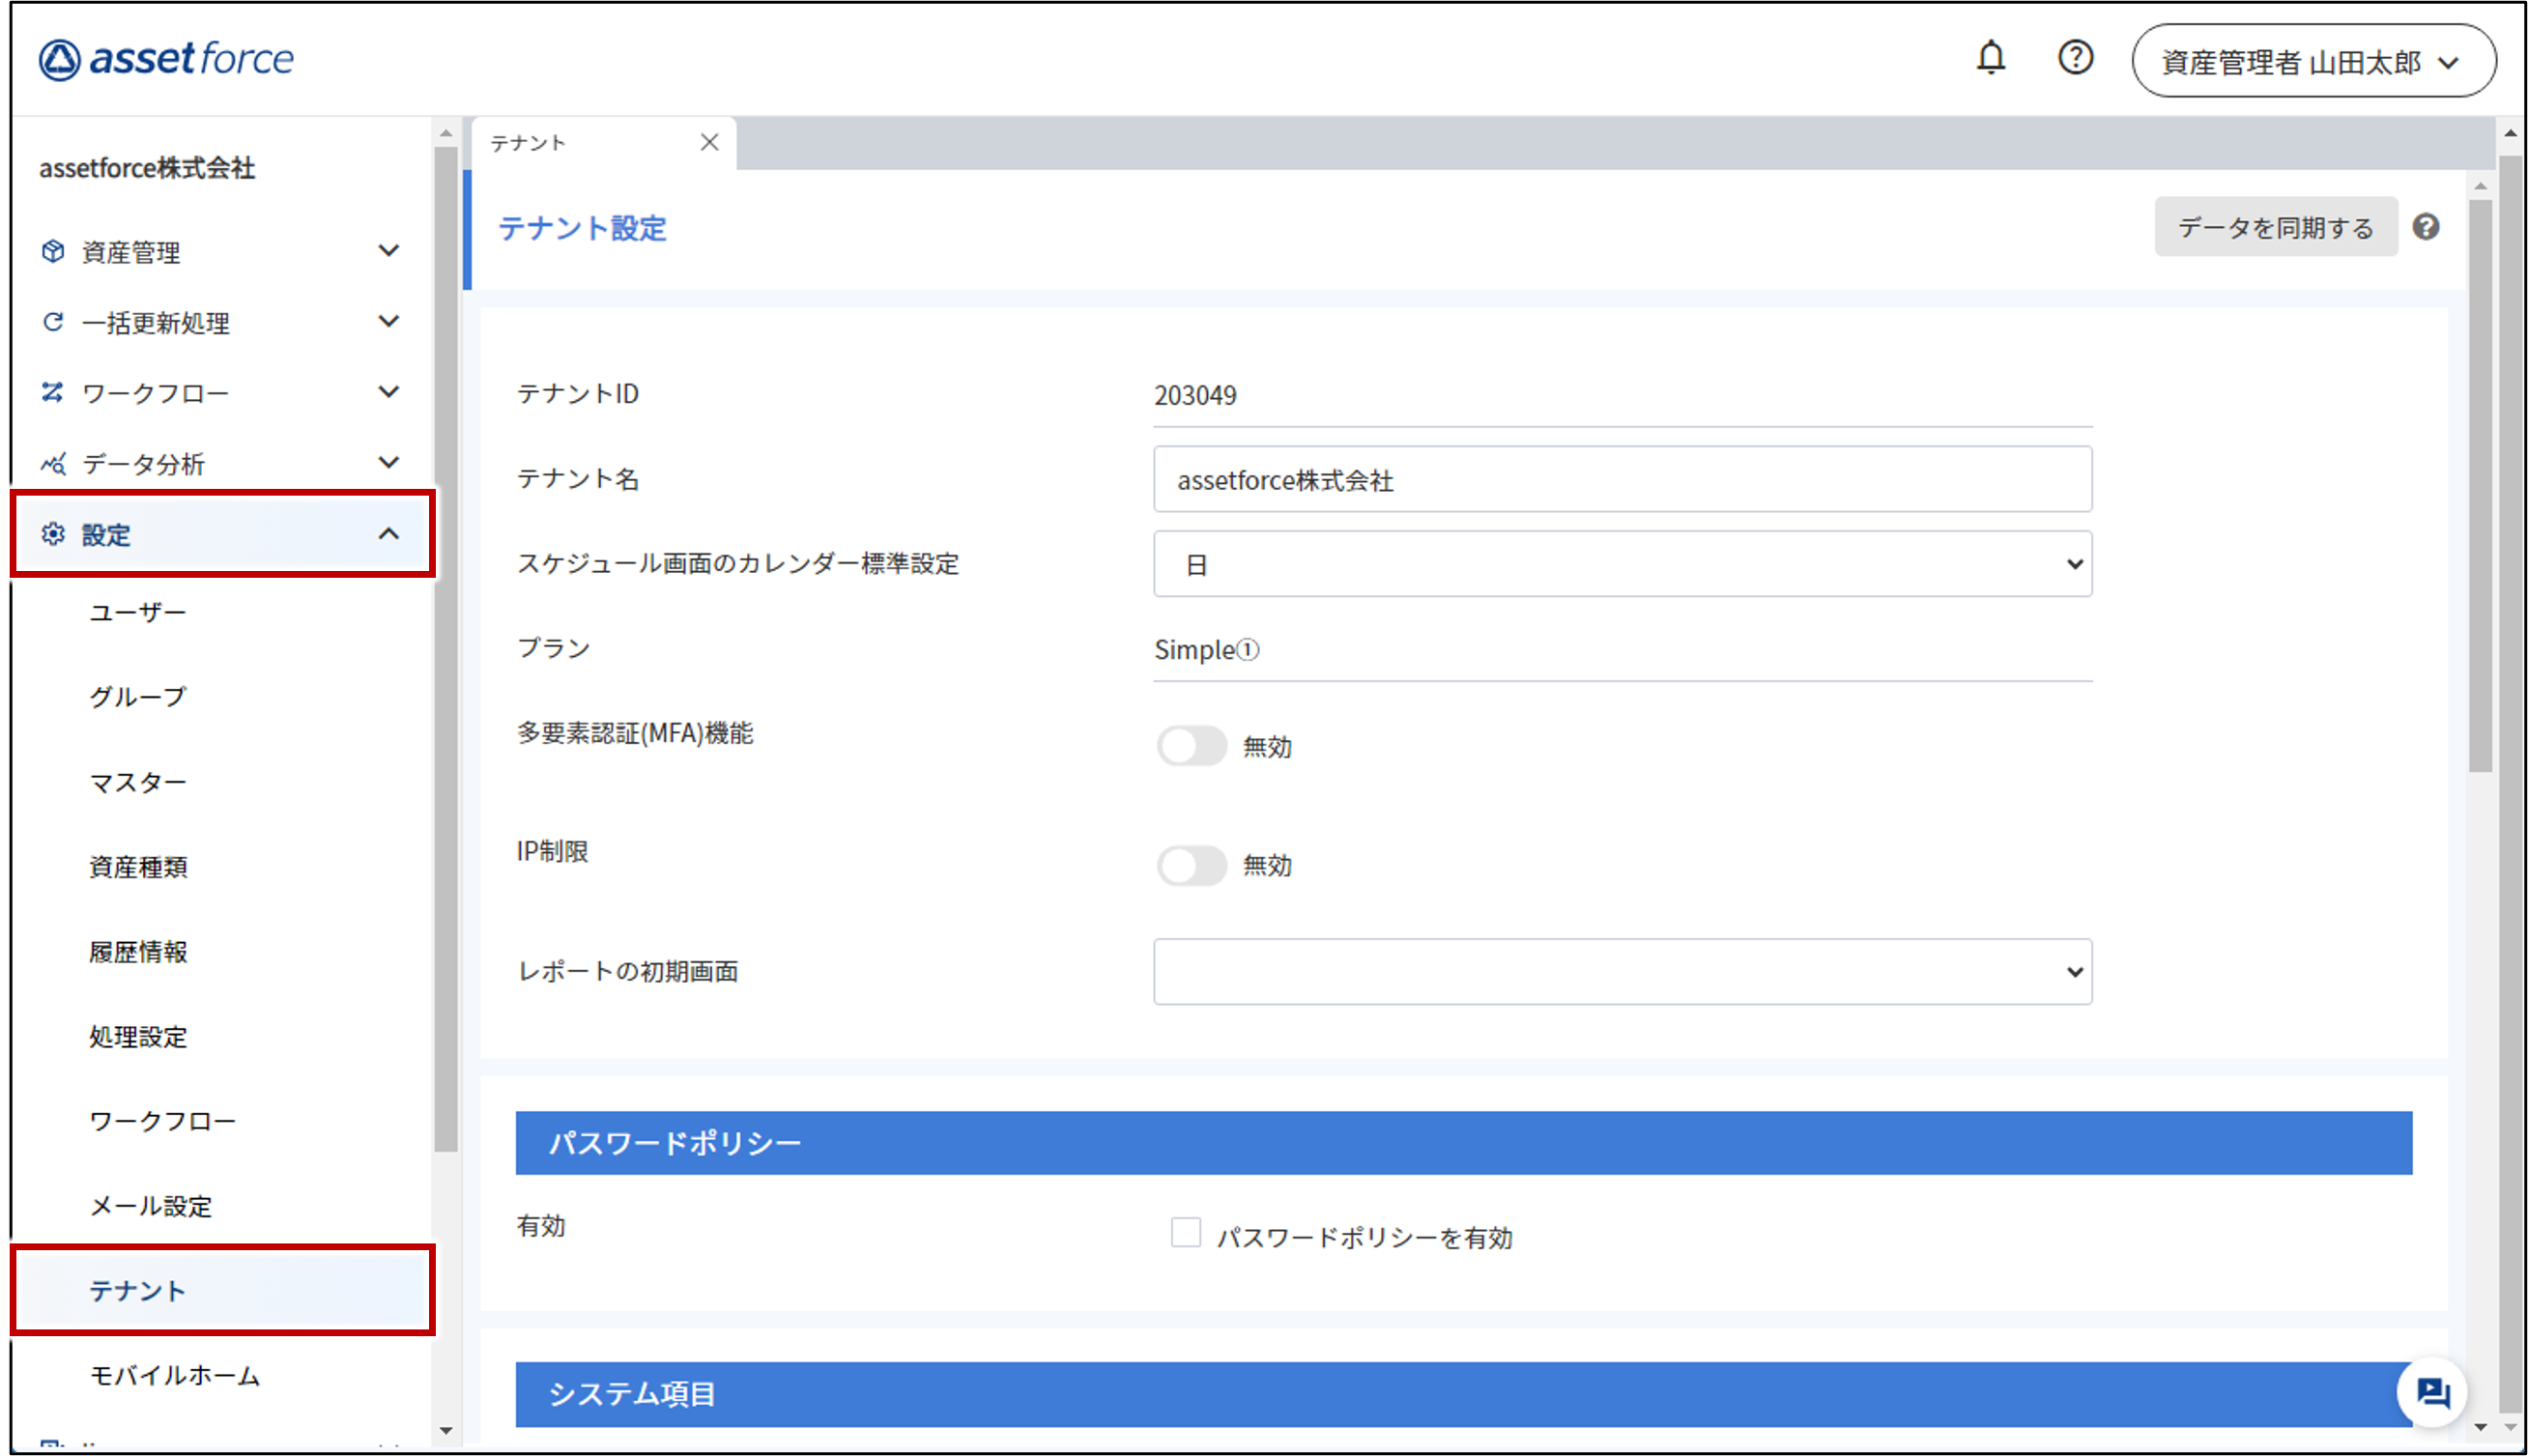Select メール設定 in settings submenu
Screen dimensions: 2528x1456
[x=150, y=1206]
